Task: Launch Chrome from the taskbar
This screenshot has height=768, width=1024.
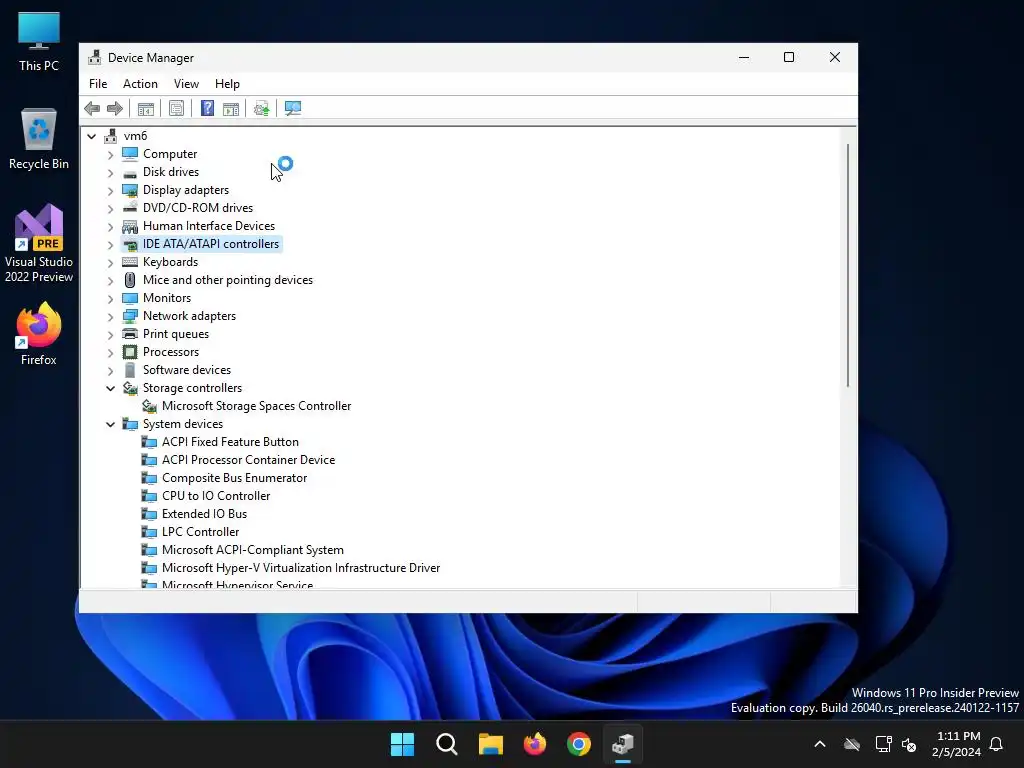Action: [579, 744]
